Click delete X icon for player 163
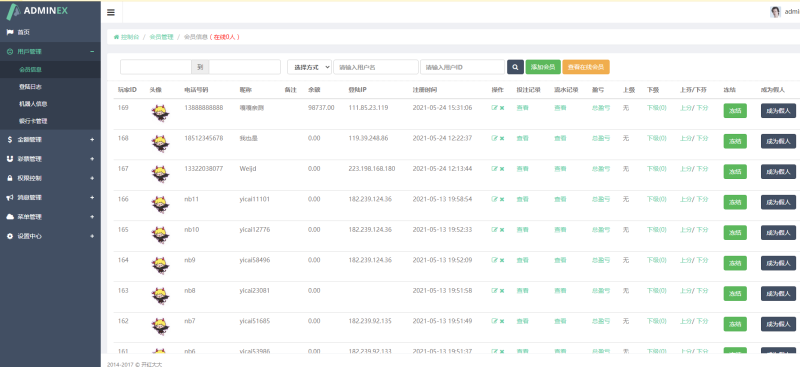 (502, 290)
